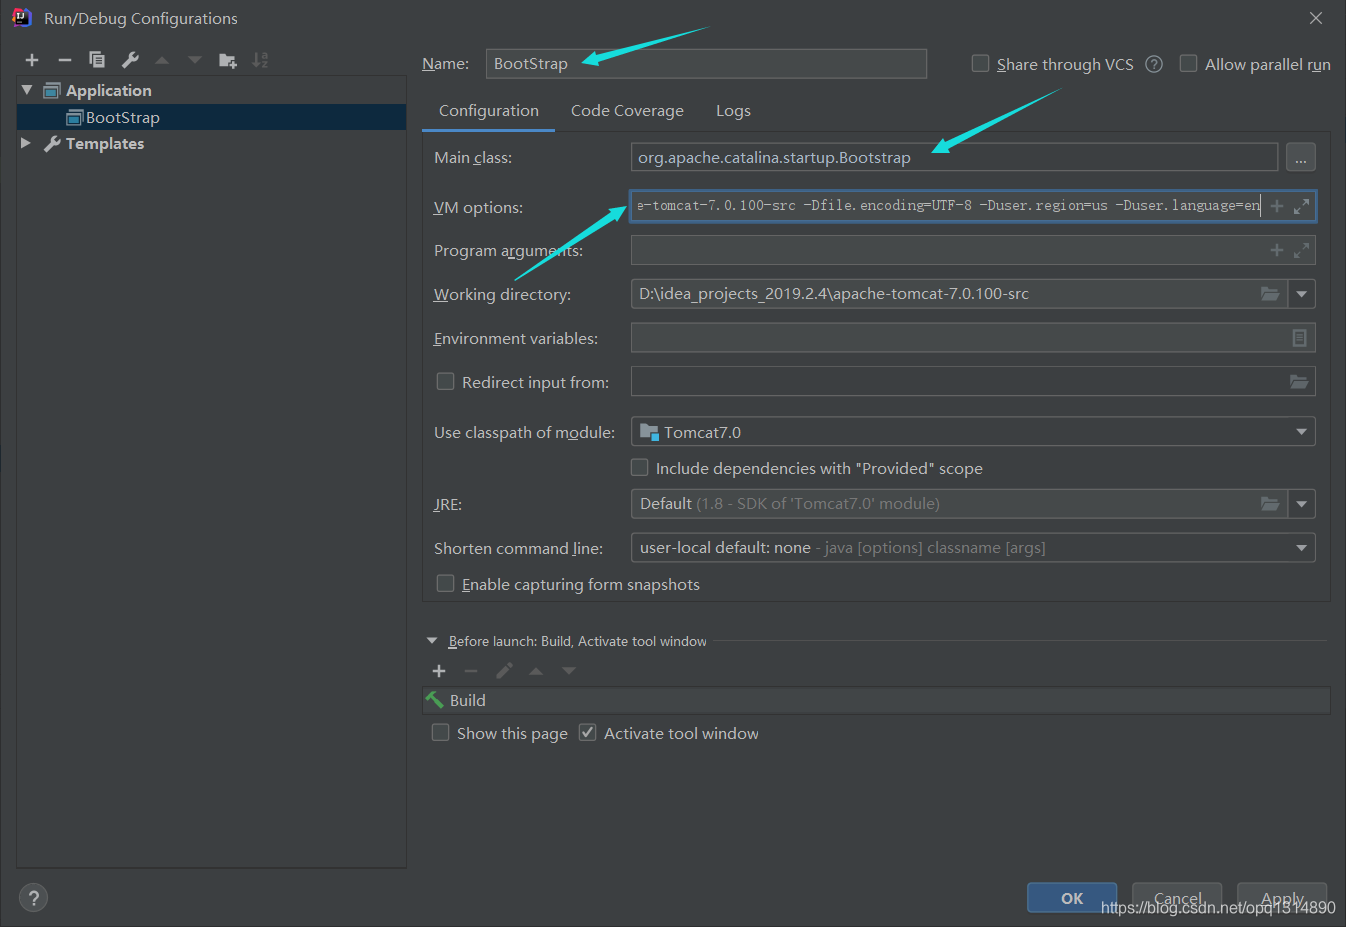Remove selected configuration with minus icon
Image resolution: width=1346 pixels, height=927 pixels.
click(65, 60)
